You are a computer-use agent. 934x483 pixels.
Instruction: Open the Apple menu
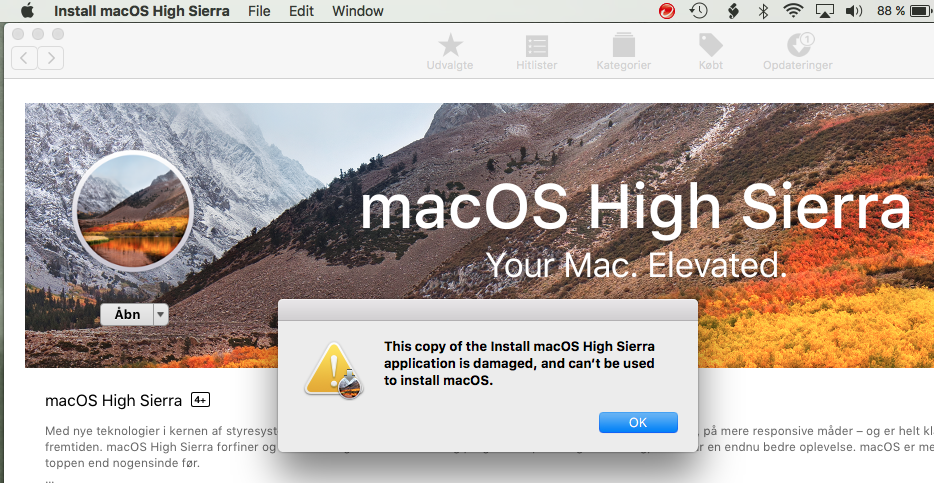click(x=27, y=10)
